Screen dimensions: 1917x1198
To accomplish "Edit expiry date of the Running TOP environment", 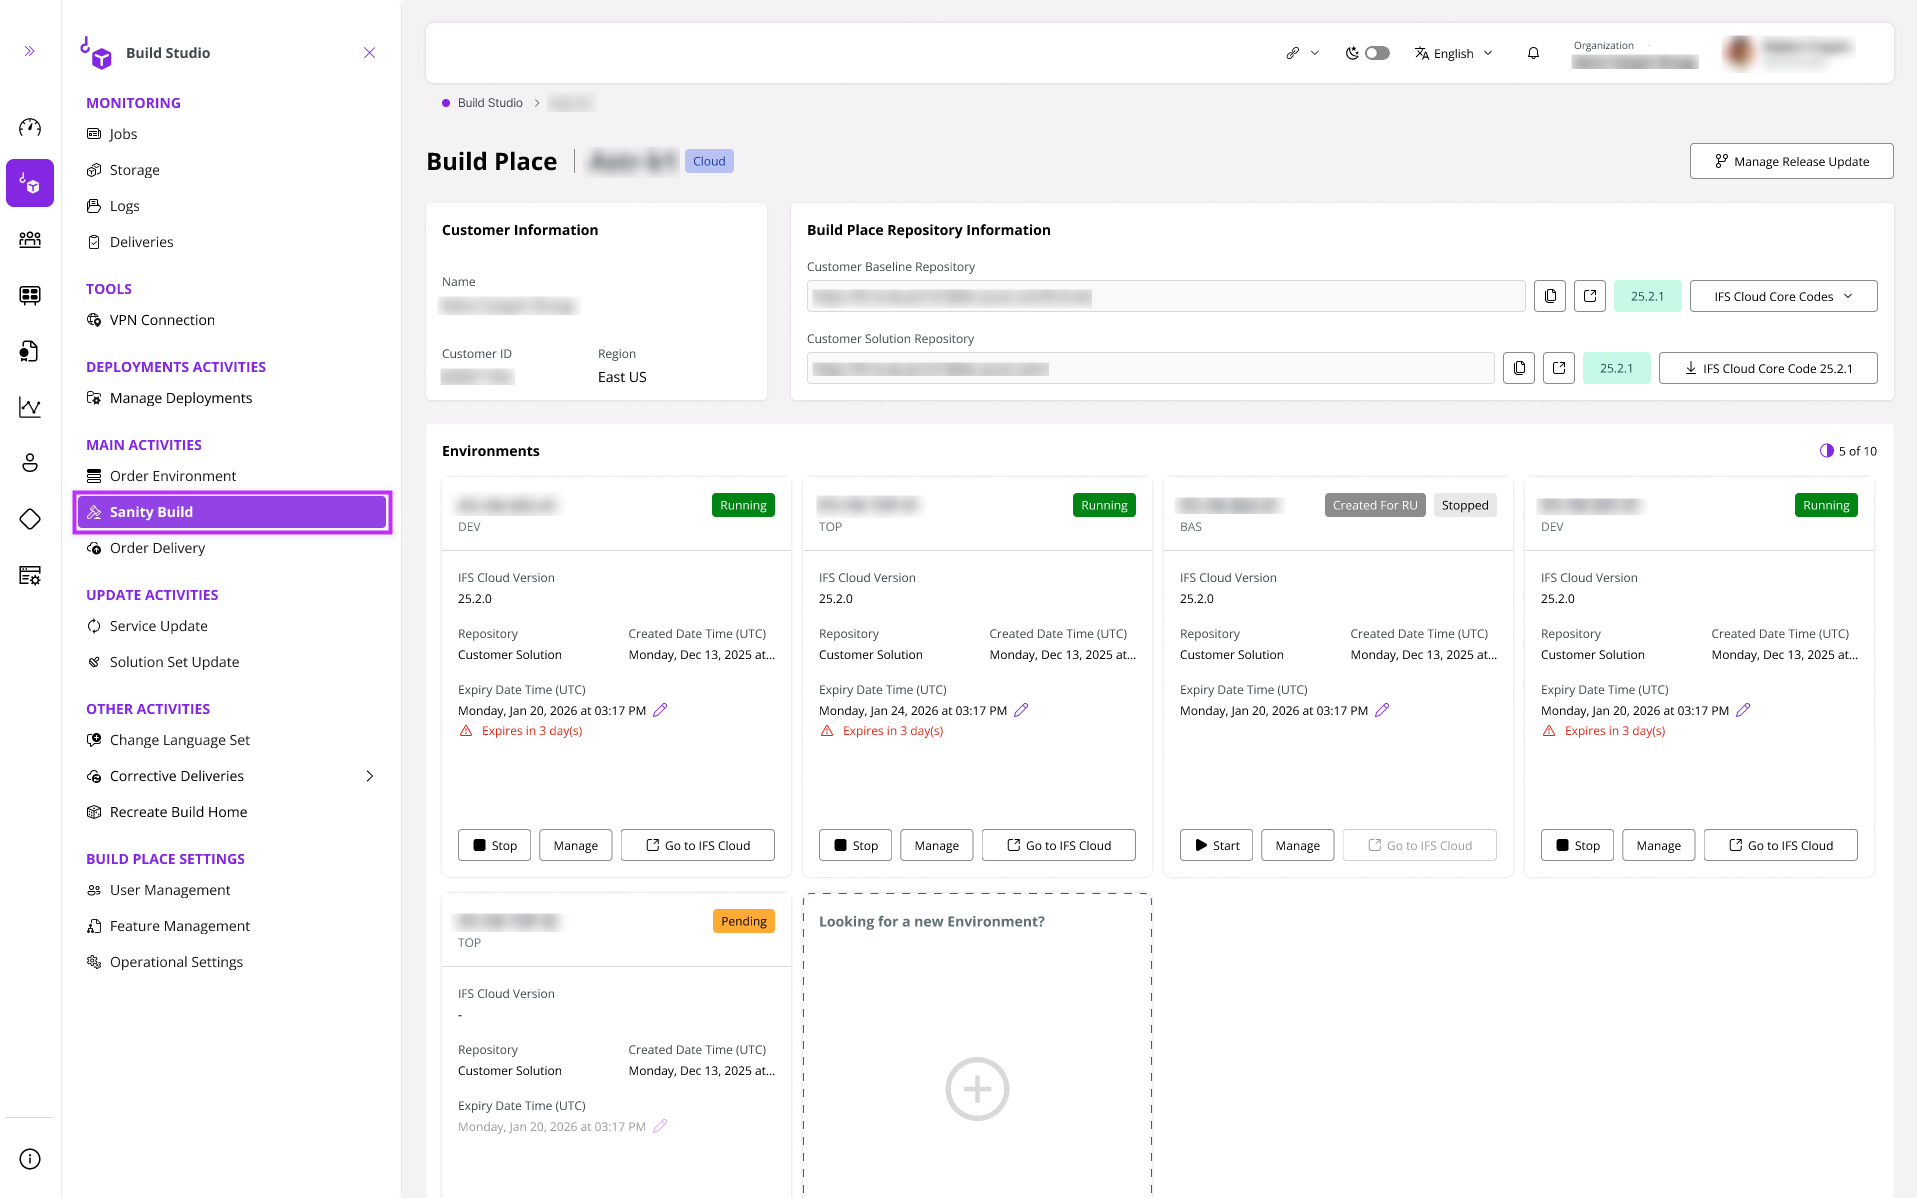I will [x=1021, y=710].
